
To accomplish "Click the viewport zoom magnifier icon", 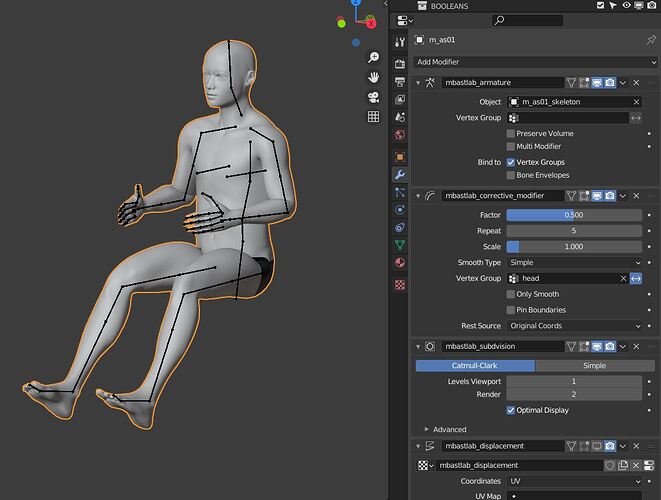I will pyautogui.click(x=373, y=57).
